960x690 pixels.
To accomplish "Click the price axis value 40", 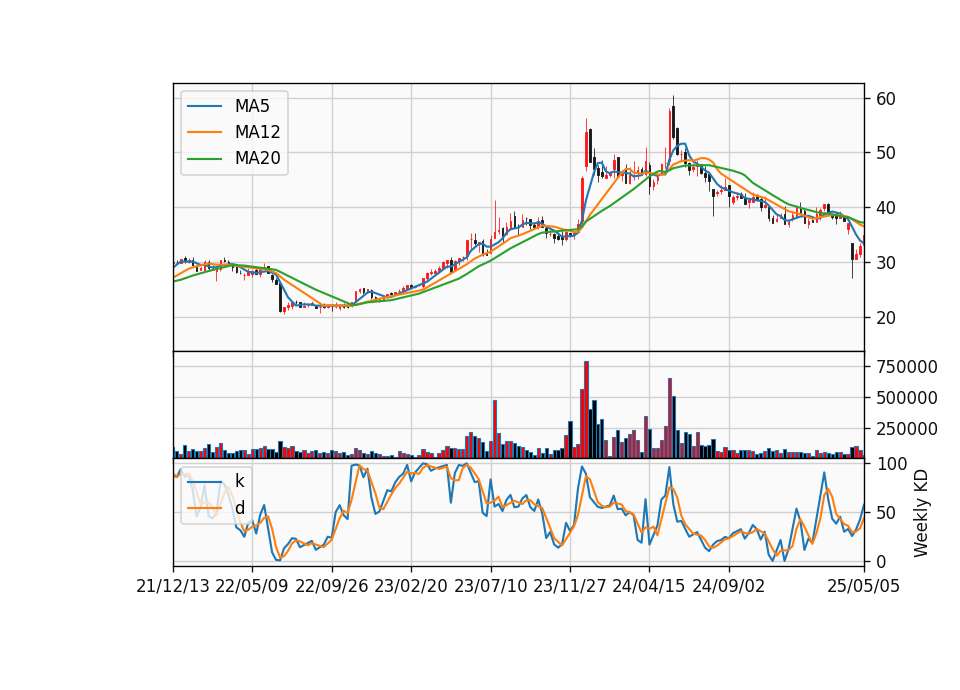I will pos(886,208).
